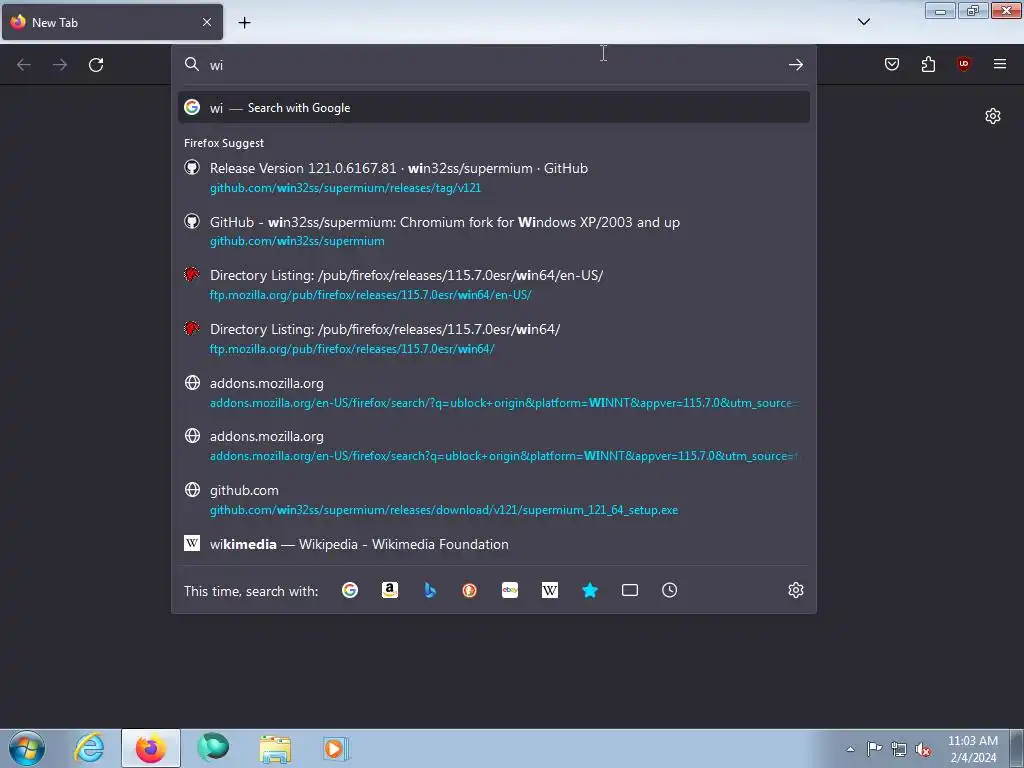
Task: Reload the page with the refresh button
Action: [x=96, y=65]
